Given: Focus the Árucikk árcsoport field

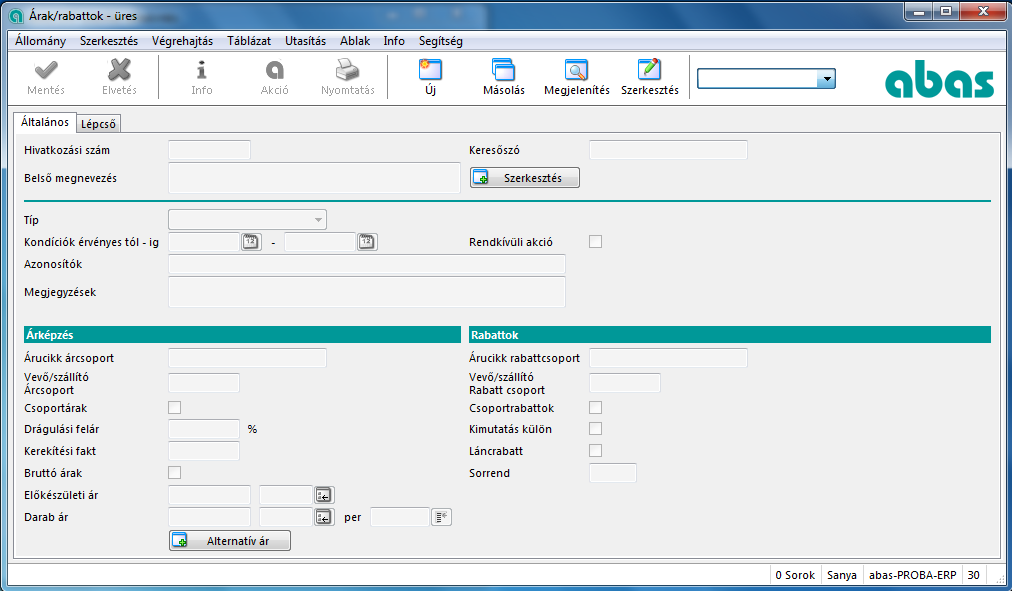Looking at the screenshot, I should click(247, 358).
